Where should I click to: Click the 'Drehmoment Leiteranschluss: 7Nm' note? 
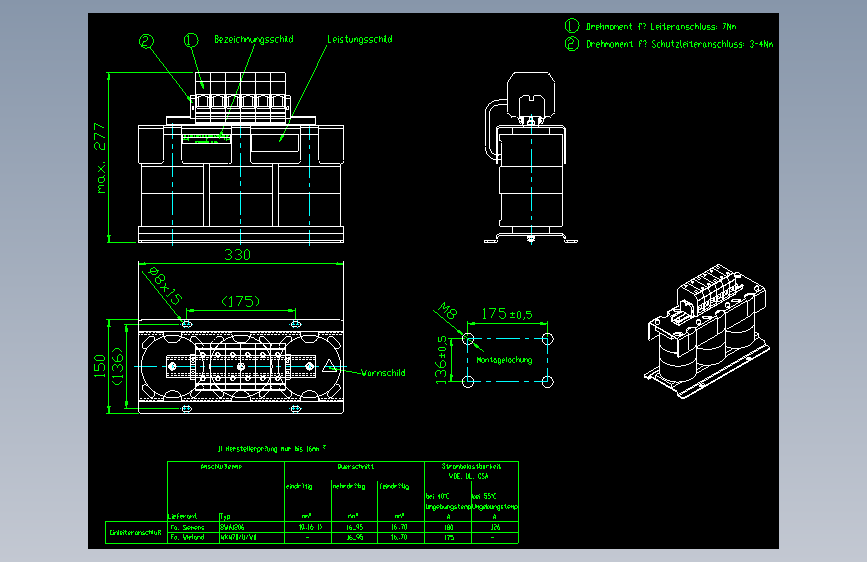point(661,27)
